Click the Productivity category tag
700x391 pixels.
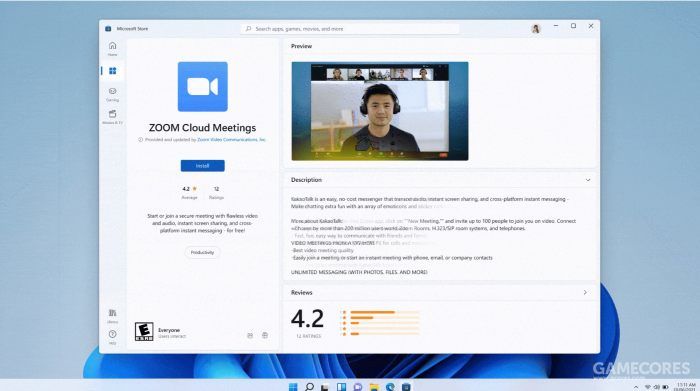coord(202,252)
